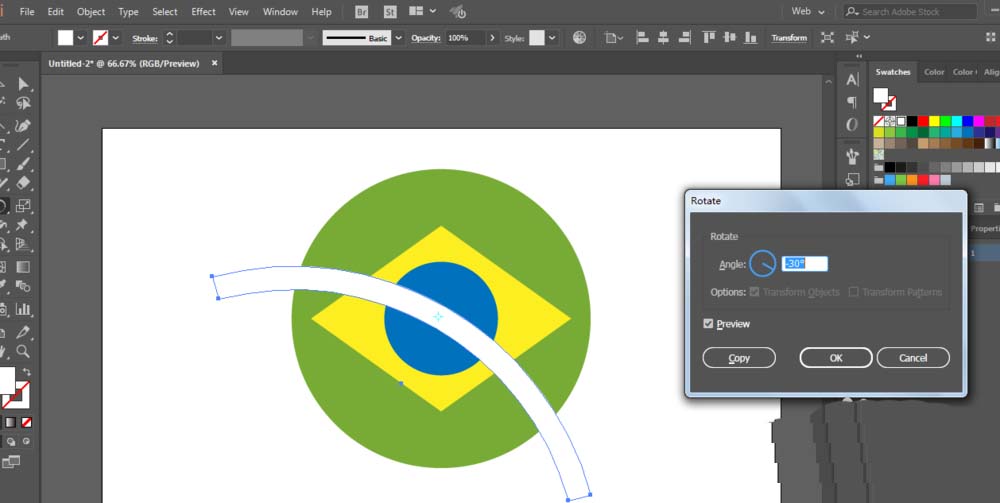The image size is (1000, 503).
Task: Open stroke weight dropdown
Action: pos(219,38)
